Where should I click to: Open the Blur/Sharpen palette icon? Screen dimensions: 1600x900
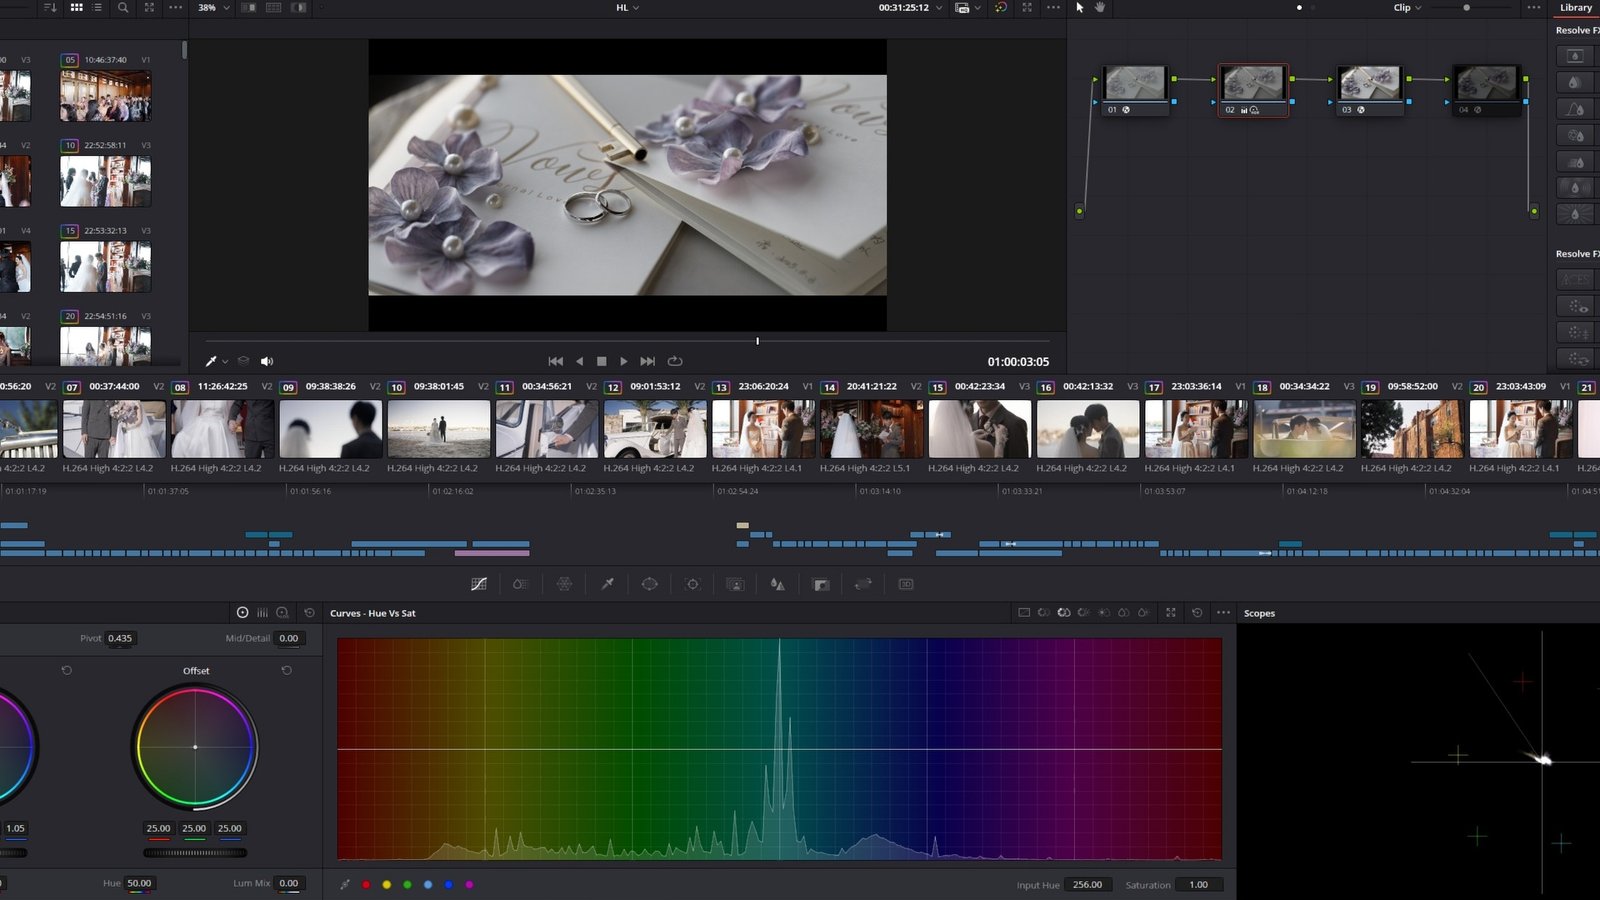(777, 584)
